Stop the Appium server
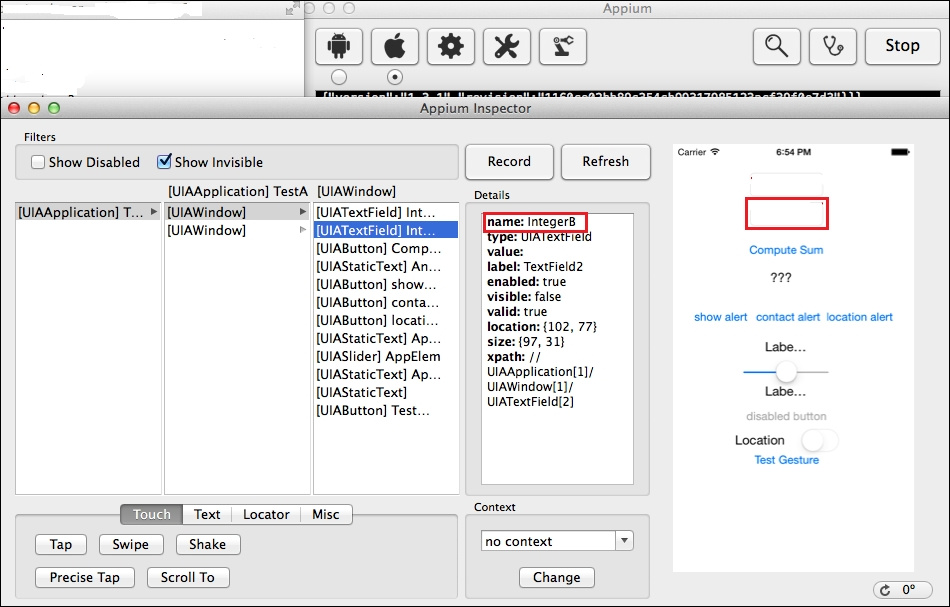The width and height of the screenshot is (950, 607). pos(902,46)
